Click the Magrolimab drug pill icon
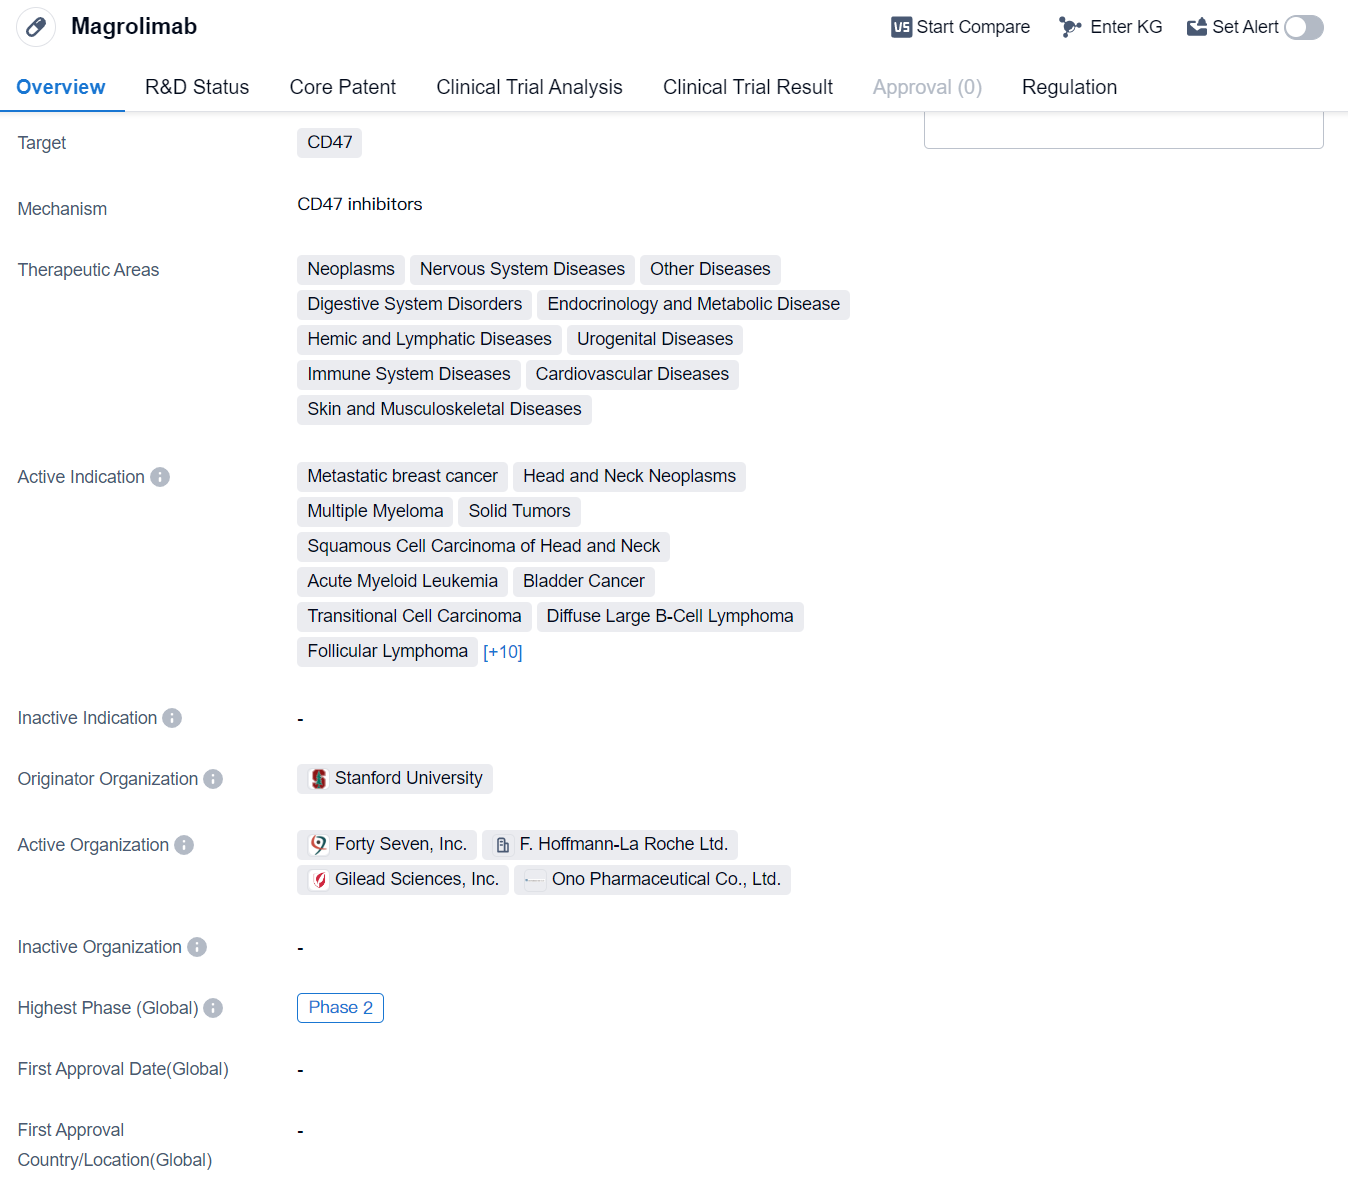This screenshot has width=1348, height=1196. click(x=36, y=27)
